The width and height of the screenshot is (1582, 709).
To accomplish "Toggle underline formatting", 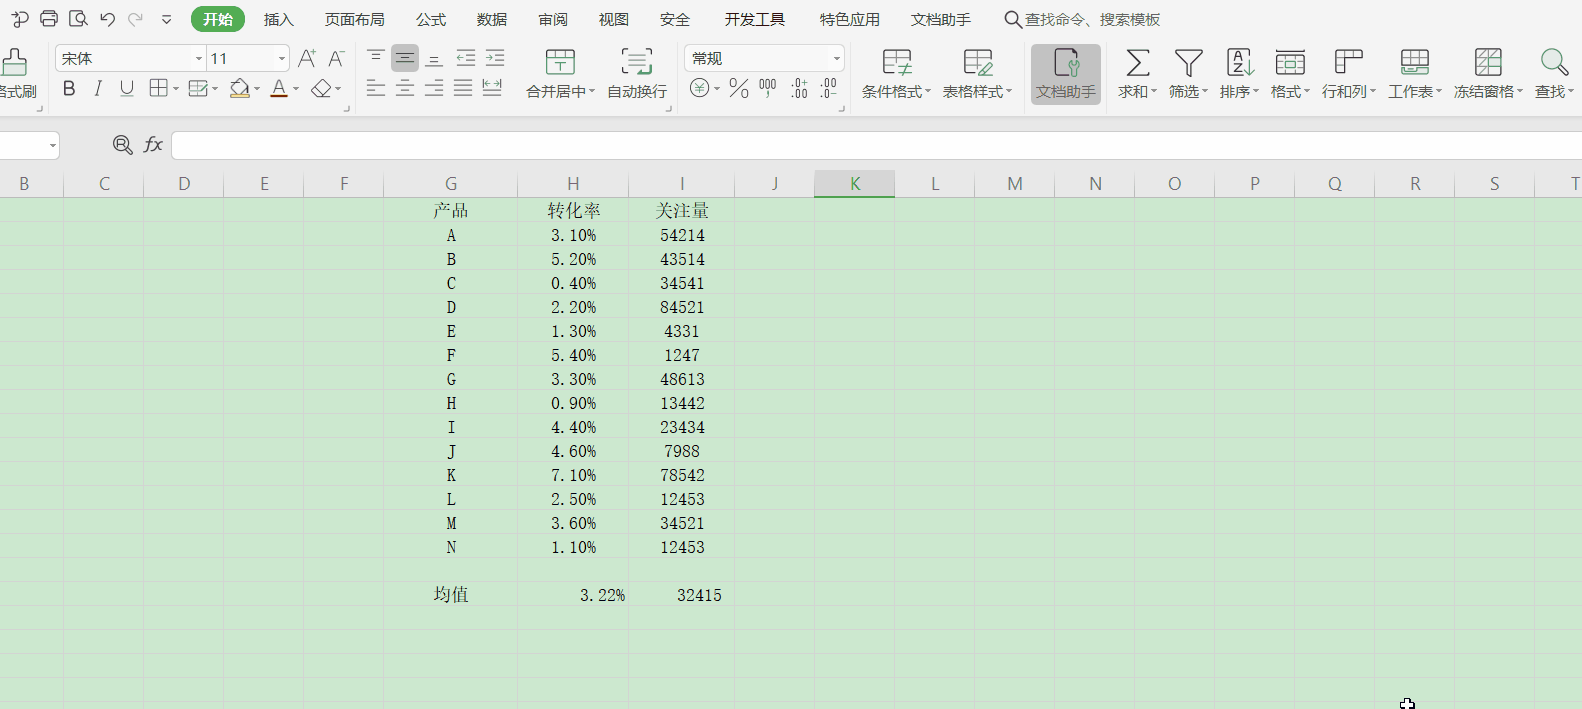I will pos(127,89).
